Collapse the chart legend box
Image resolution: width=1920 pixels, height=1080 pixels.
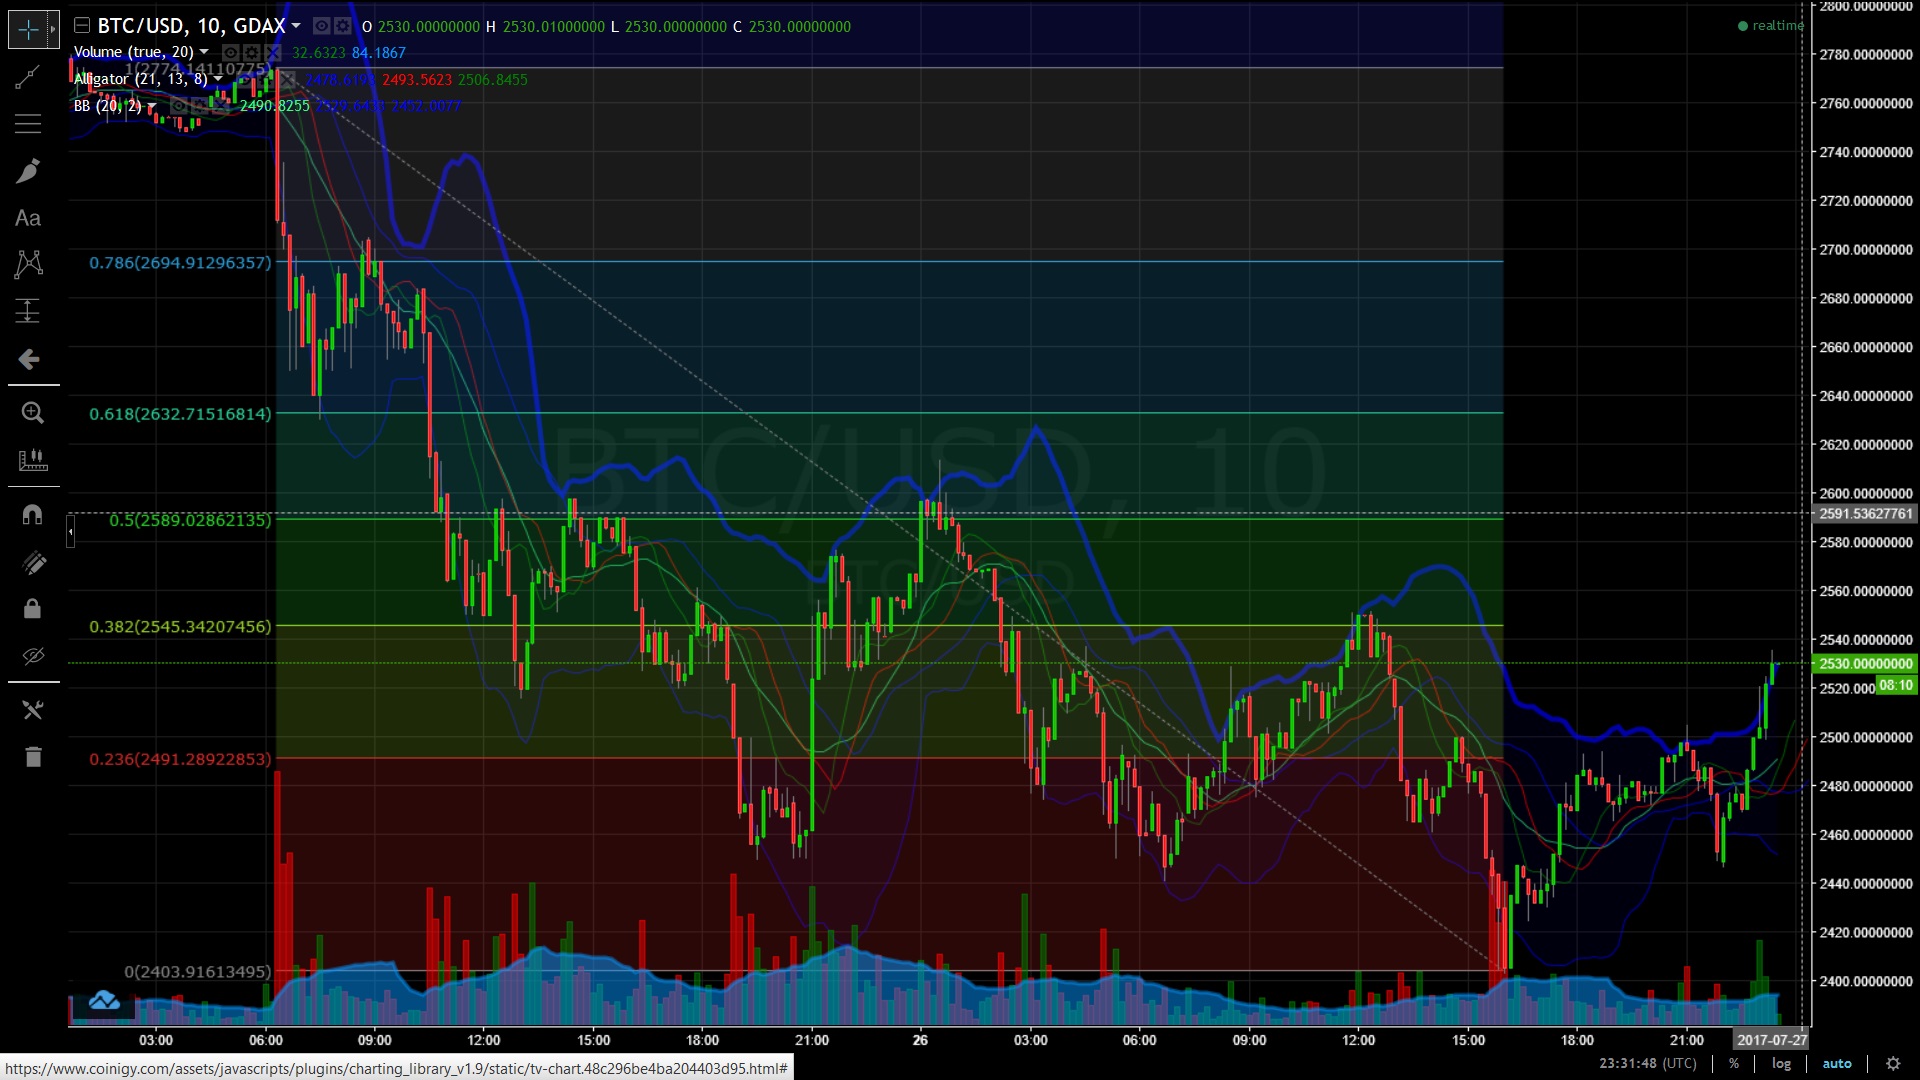coord(82,26)
